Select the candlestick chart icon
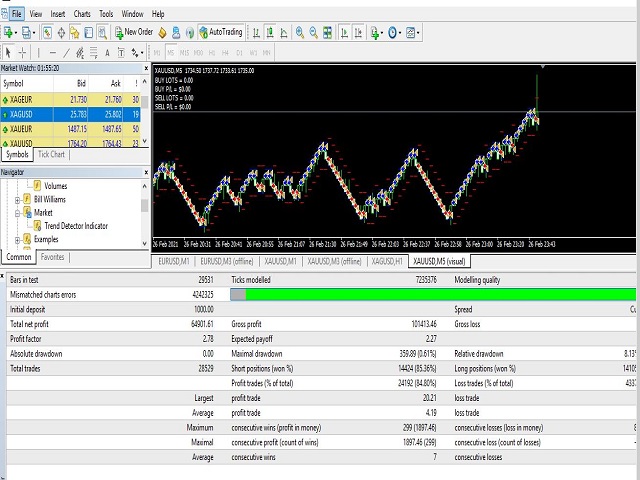The width and height of the screenshot is (640, 480). [270, 32]
